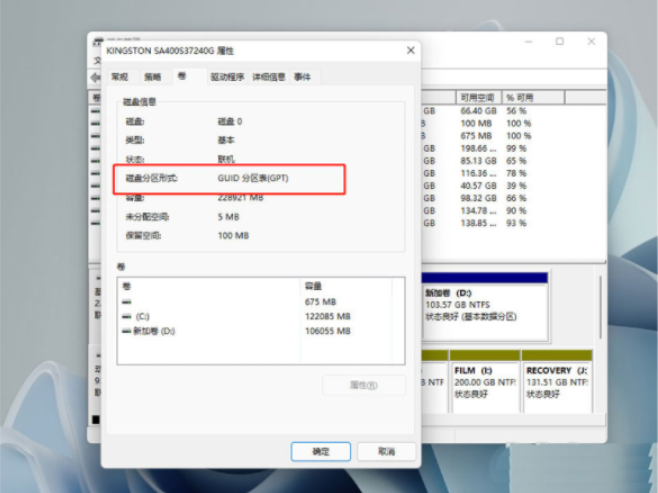Select the FILM (I:) partition block

point(485,382)
